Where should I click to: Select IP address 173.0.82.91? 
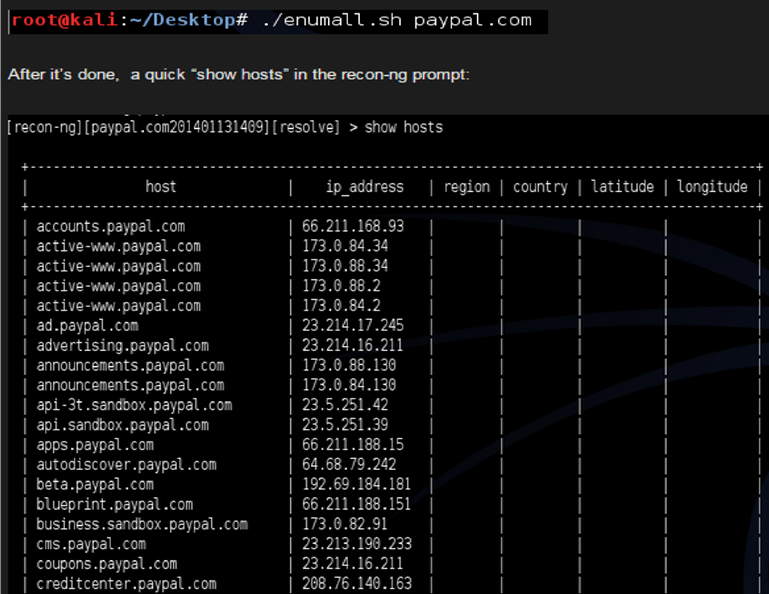[345, 524]
